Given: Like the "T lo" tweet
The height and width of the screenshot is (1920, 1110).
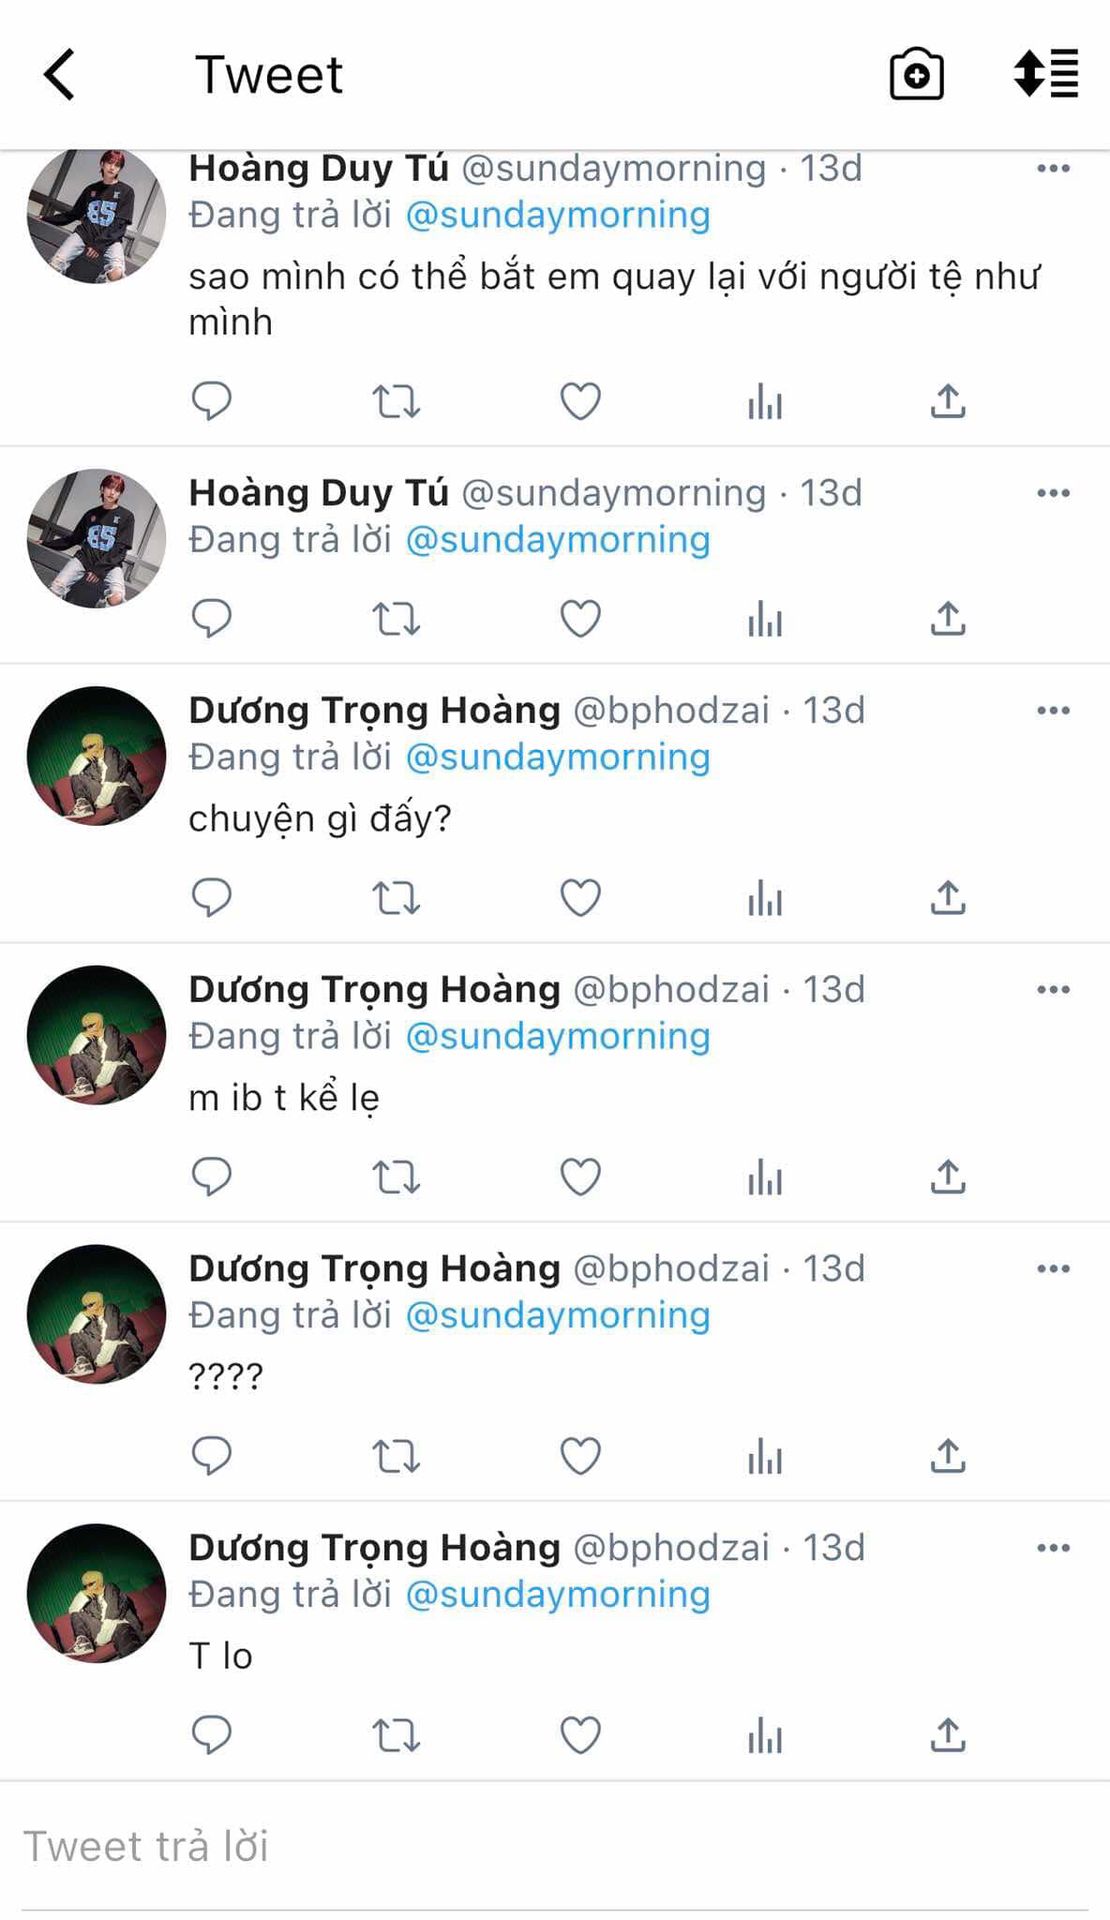Looking at the screenshot, I should click(x=580, y=1735).
